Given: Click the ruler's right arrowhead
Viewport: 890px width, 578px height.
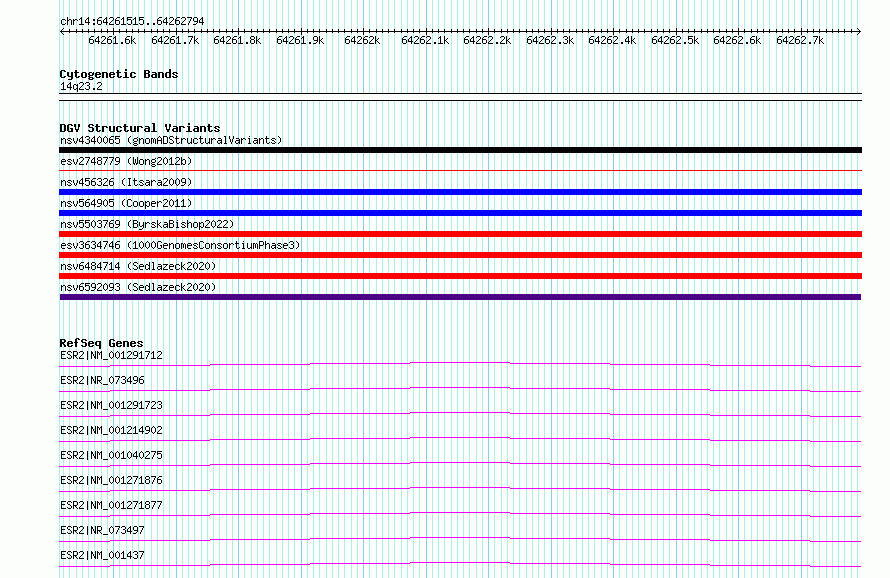Looking at the screenshot, I should click(859, 32).
